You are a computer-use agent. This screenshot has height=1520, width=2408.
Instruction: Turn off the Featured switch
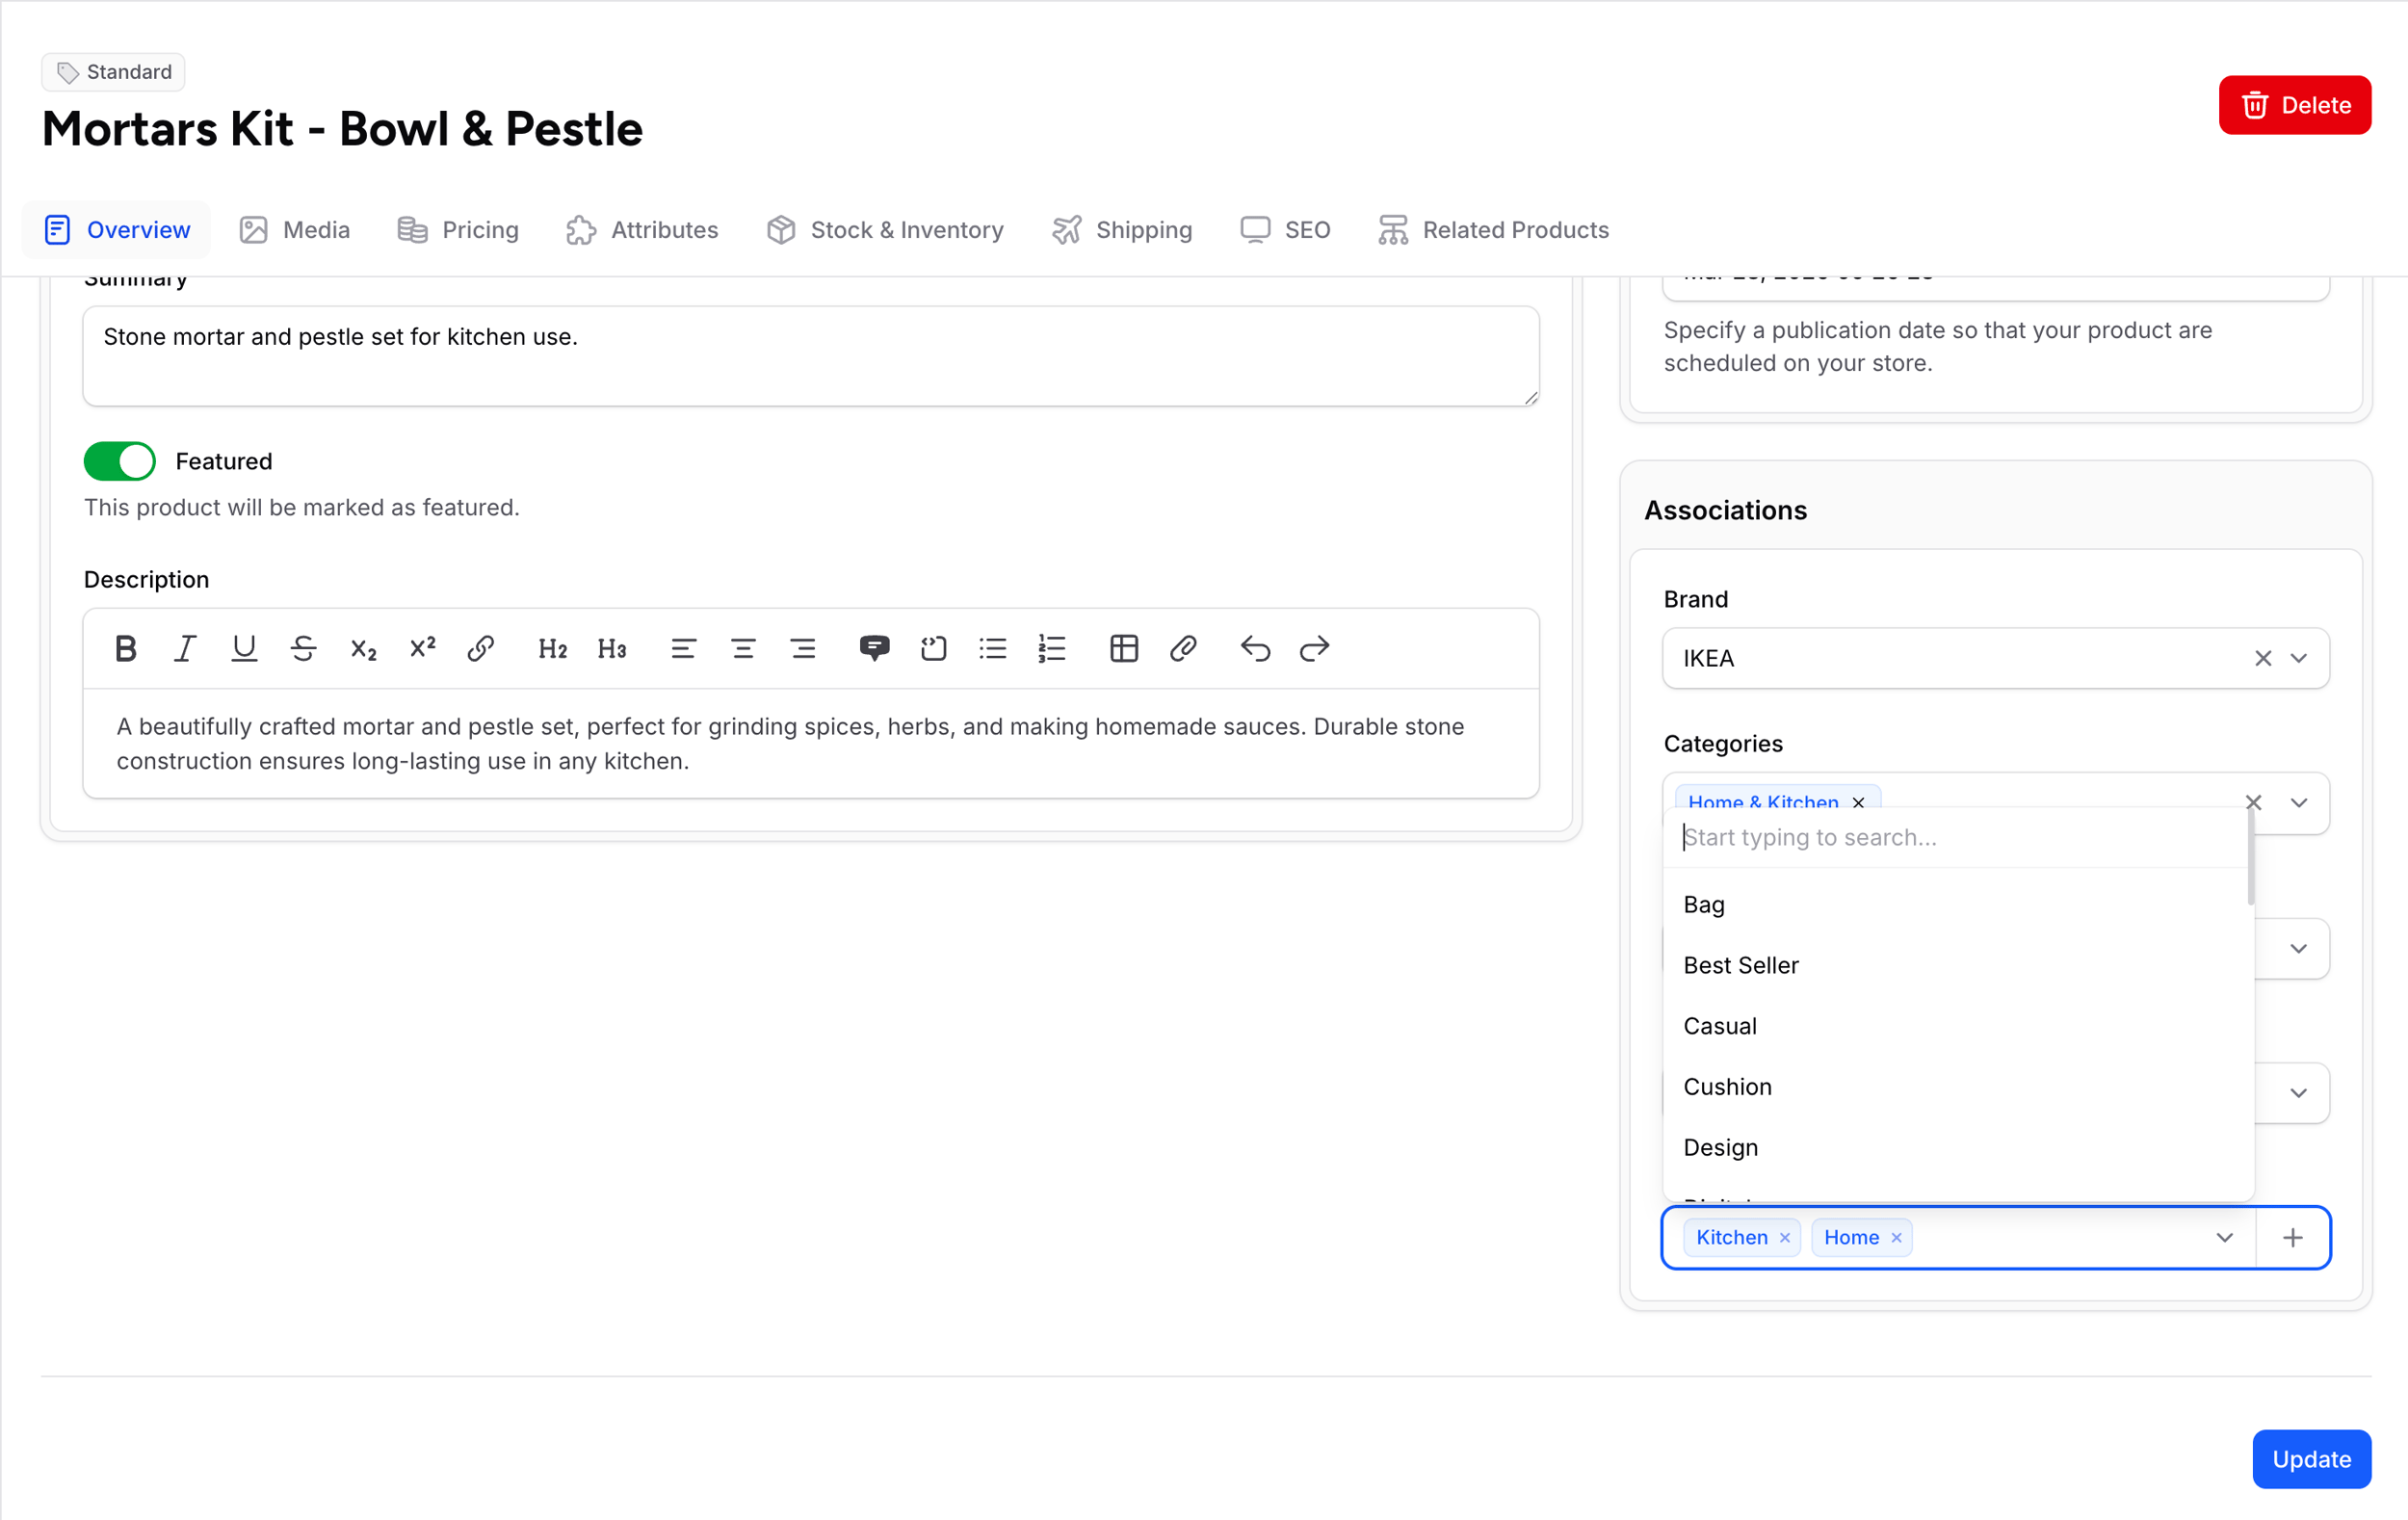(x=120, y=461)
